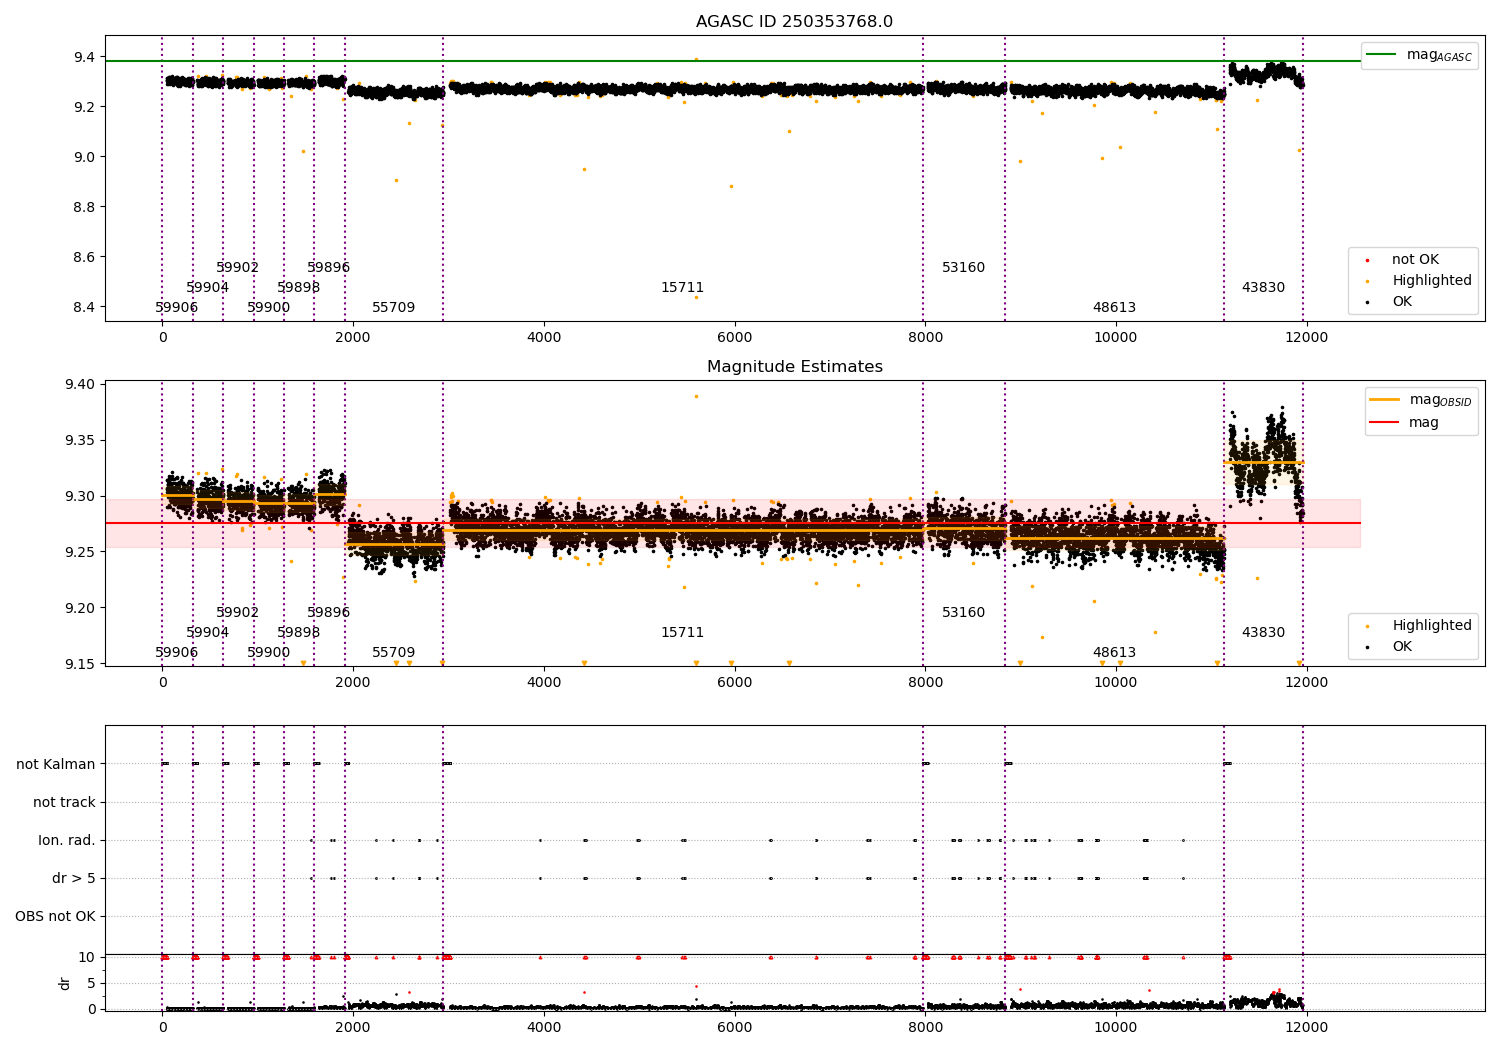Click obsid label 59906 in top plot
The height and width of the screenshot is (1050, 1500).
[x=176, y=307]
